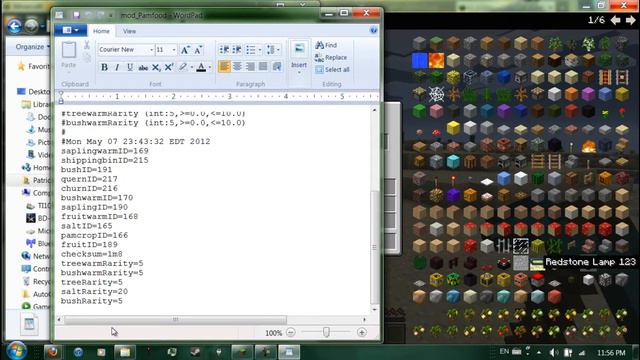Expand the list style dropdown arrow

click(260, 50)
